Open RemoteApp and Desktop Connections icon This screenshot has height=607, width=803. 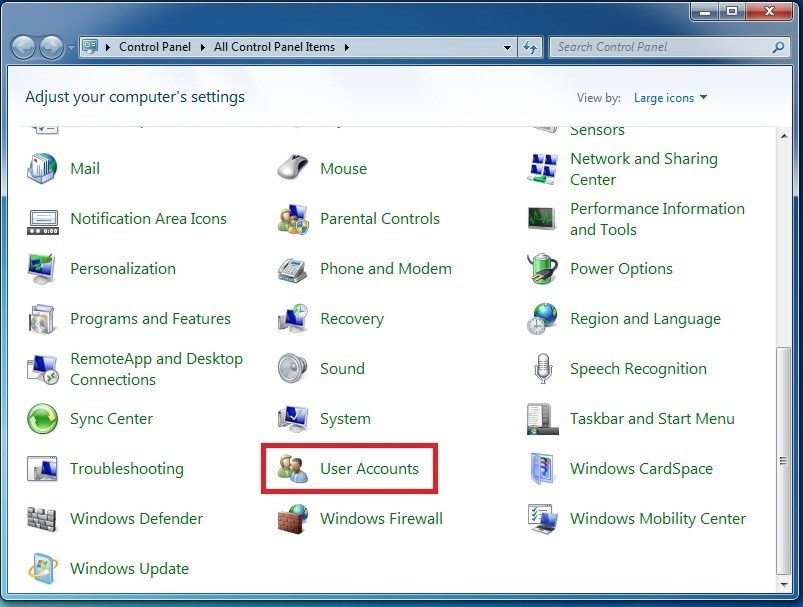[42, 369]
